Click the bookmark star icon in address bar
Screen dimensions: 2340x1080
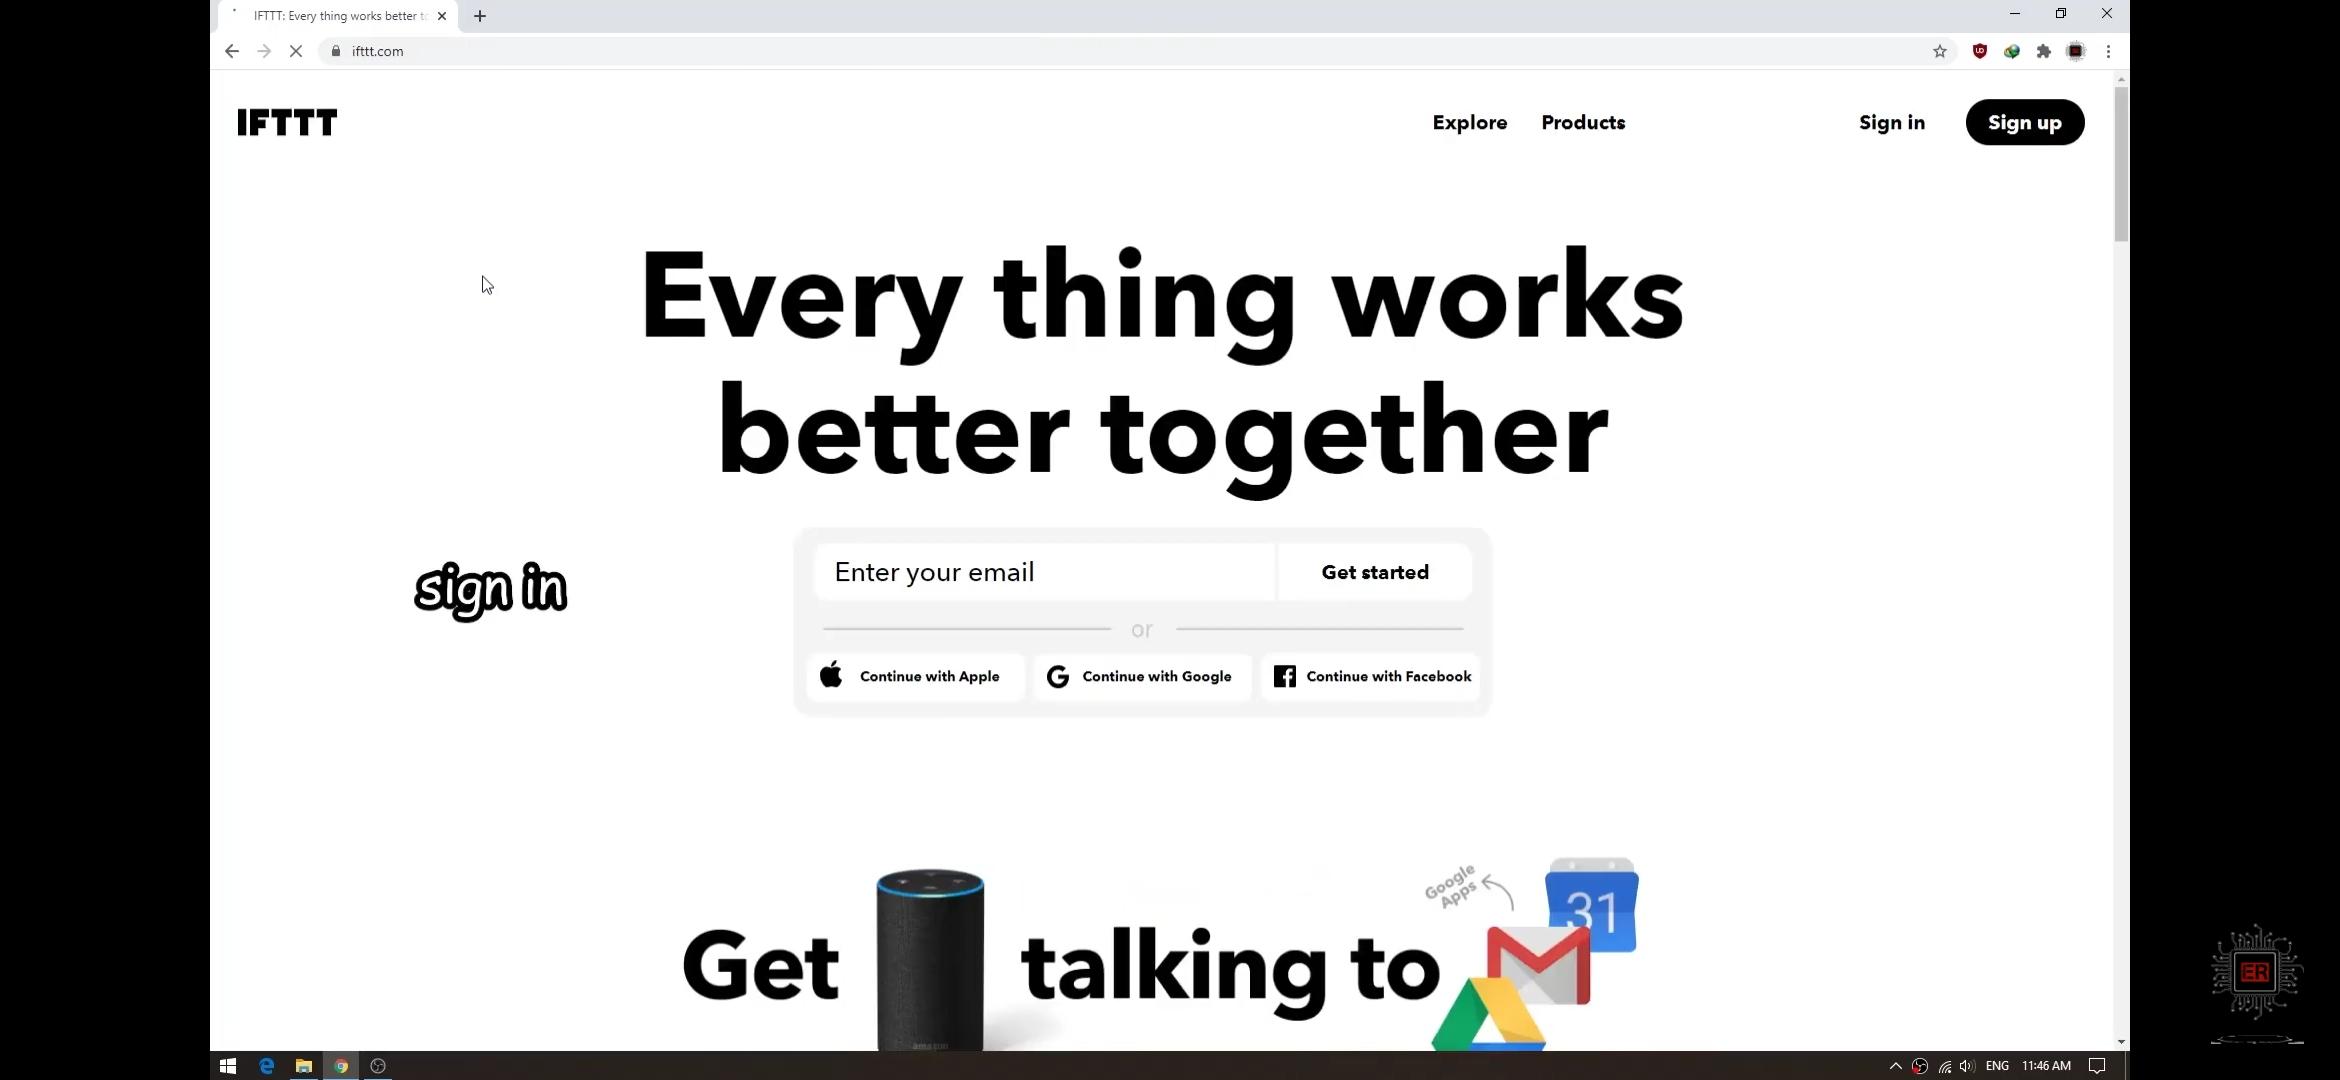[x=1940, y=51]
